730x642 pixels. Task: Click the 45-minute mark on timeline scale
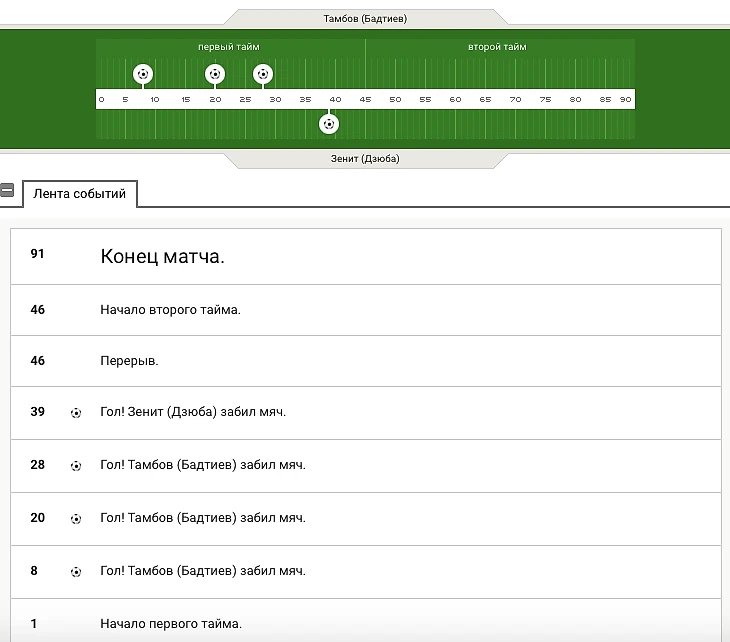365,100
